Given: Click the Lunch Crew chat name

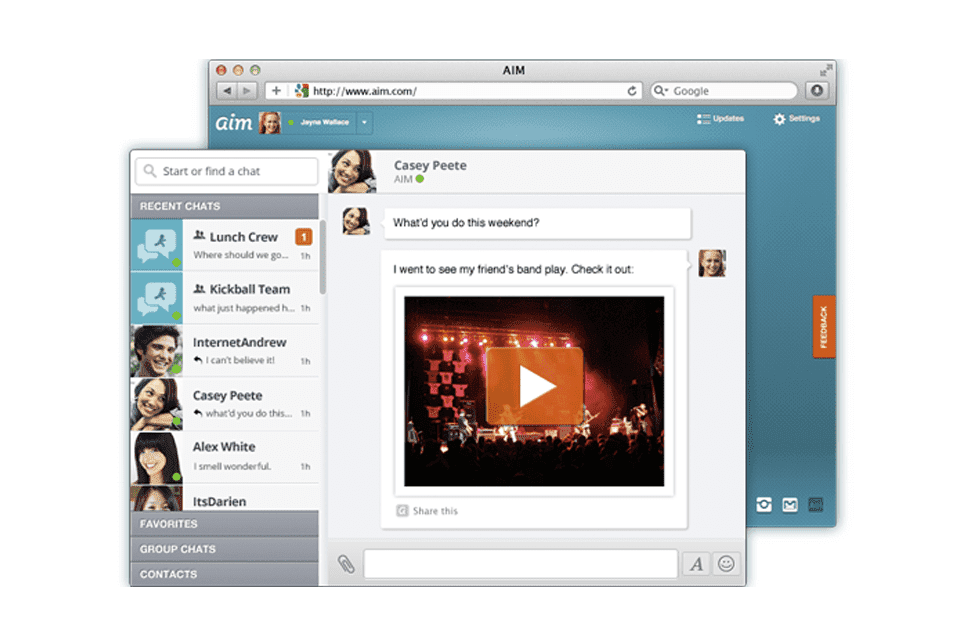Looking at the screenshot, I should (244, 237).
